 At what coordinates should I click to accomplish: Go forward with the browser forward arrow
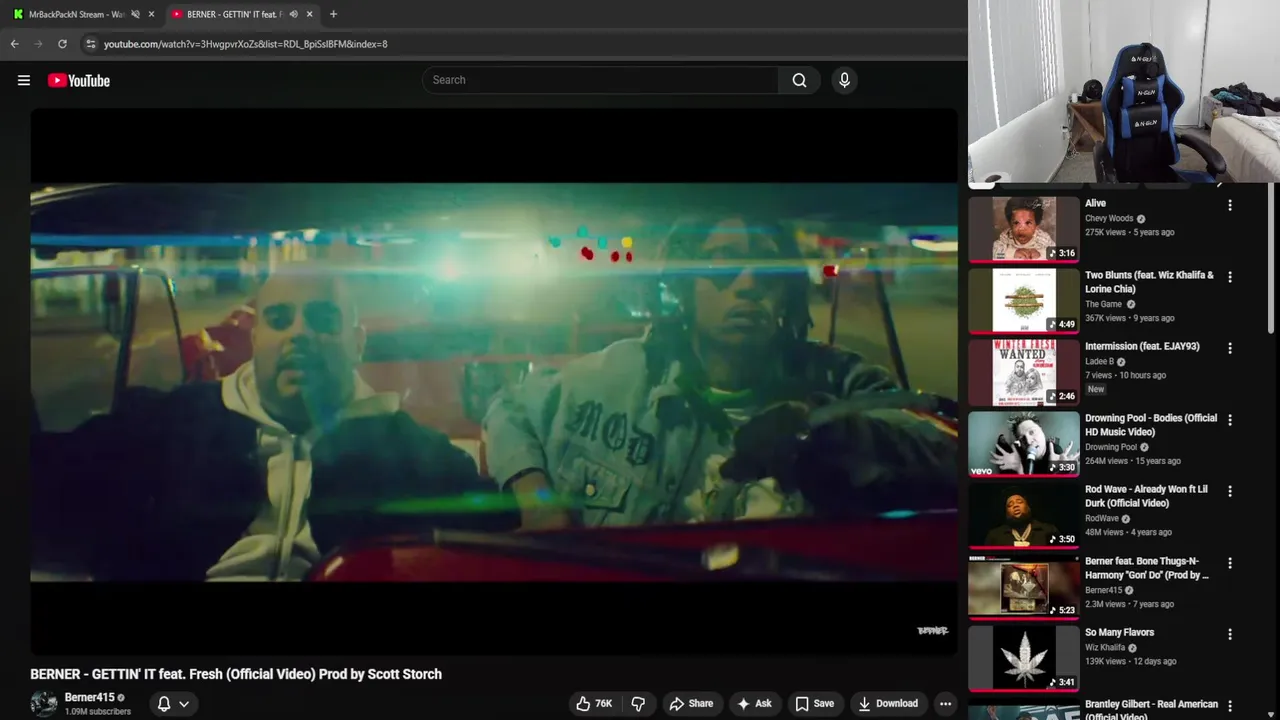click(39, 44)
